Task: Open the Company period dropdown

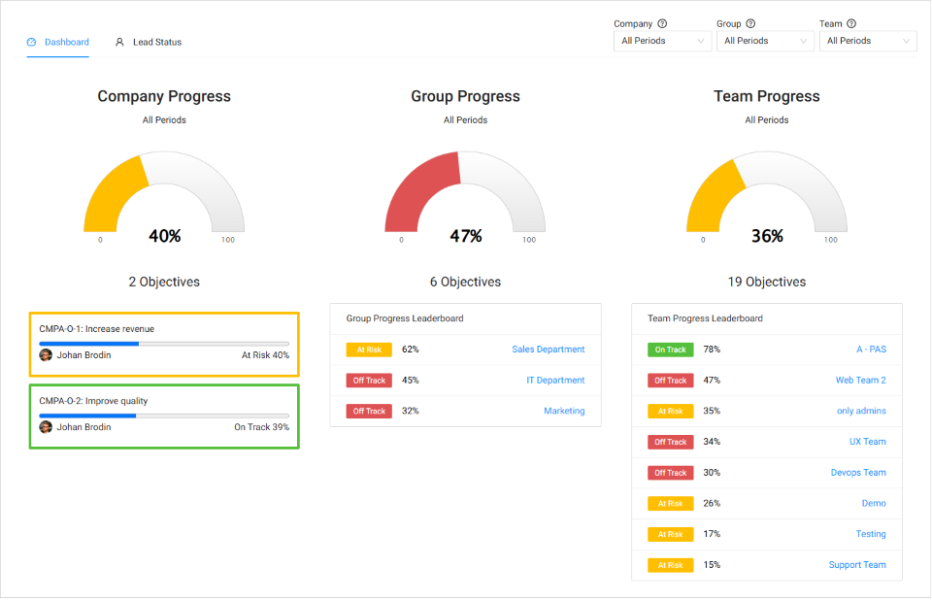Action: [x=662, y=41]
